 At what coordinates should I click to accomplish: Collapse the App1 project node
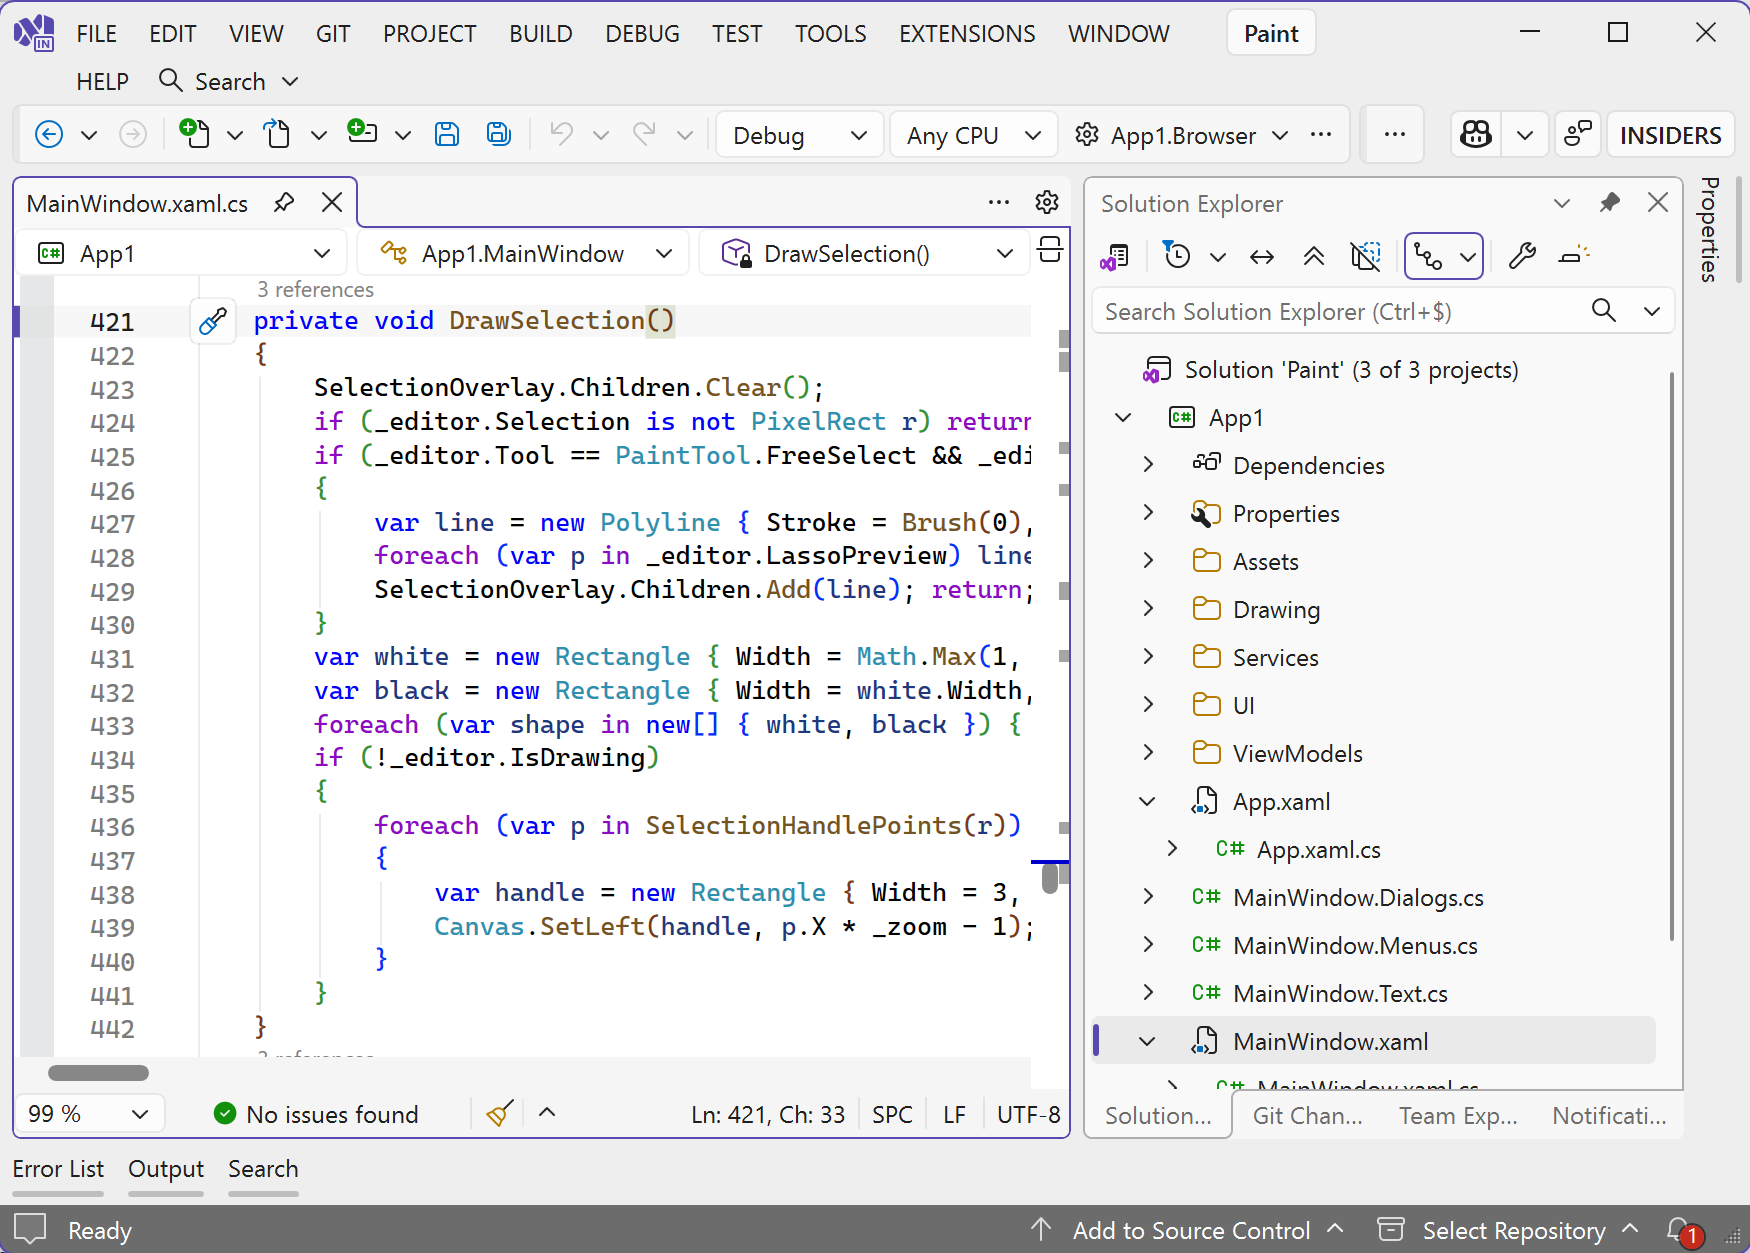coord(1123,417)
